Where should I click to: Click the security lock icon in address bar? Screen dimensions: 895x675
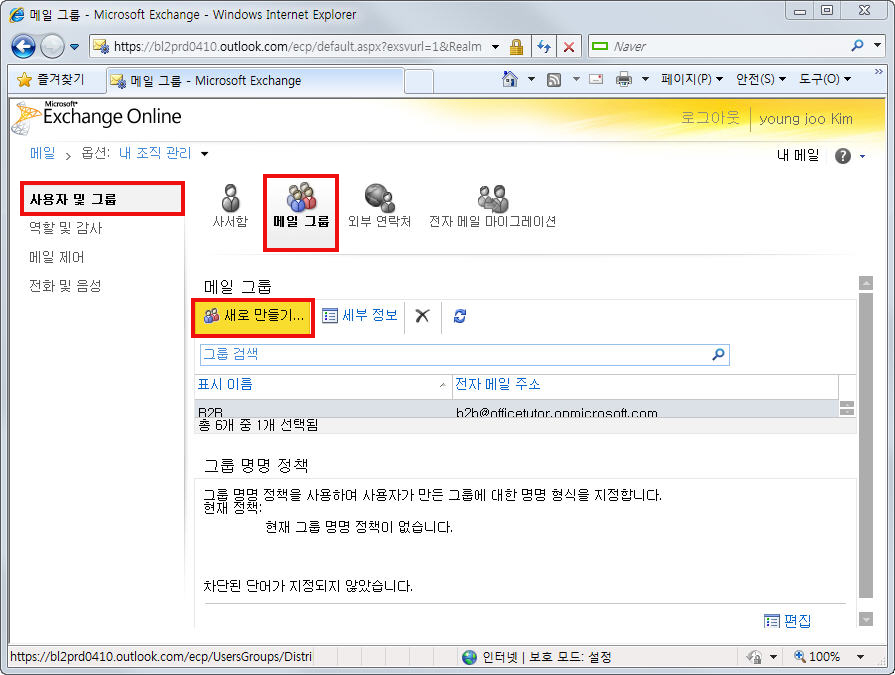[x=517, y=47]
